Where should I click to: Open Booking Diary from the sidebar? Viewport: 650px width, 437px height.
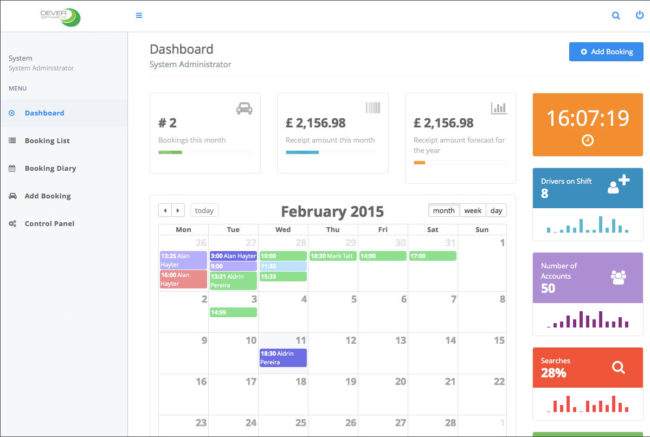[x=50, y=168]
